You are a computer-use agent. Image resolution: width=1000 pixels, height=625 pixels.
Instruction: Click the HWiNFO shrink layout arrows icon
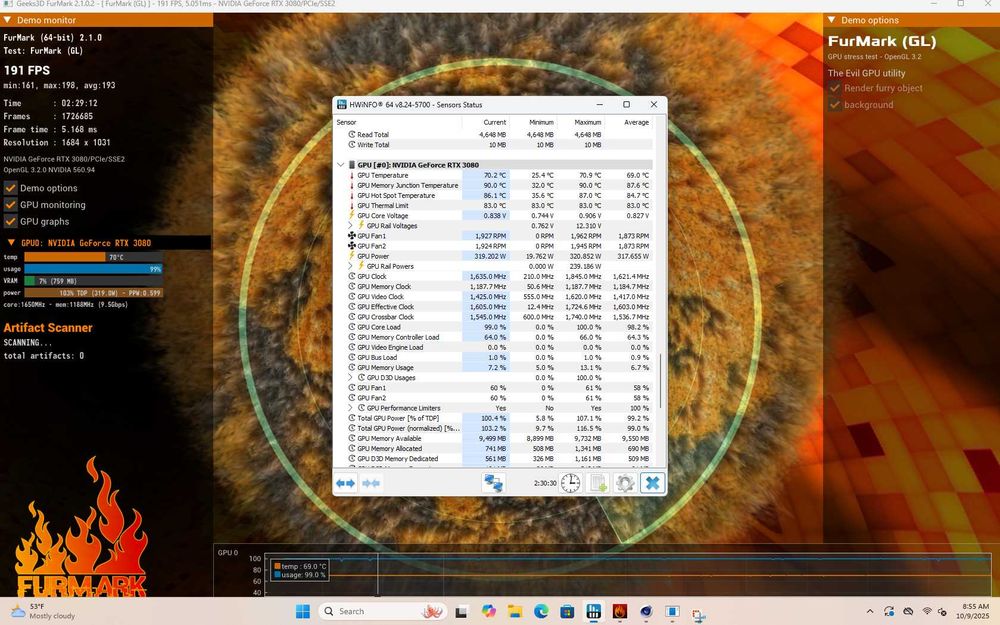(371, 483)
